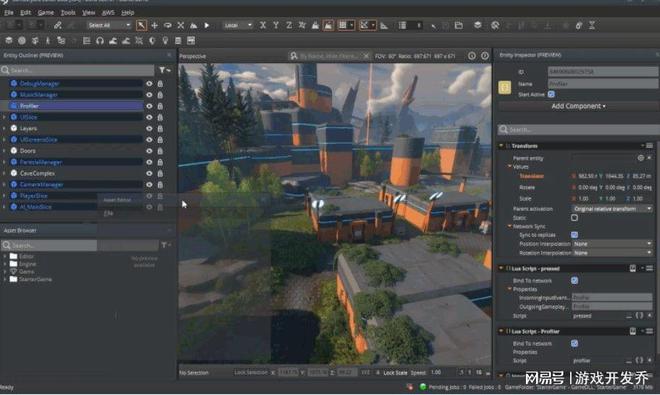Open the Tools menu
The height and width of the screenshot is (395, 660).
(68, 13)
